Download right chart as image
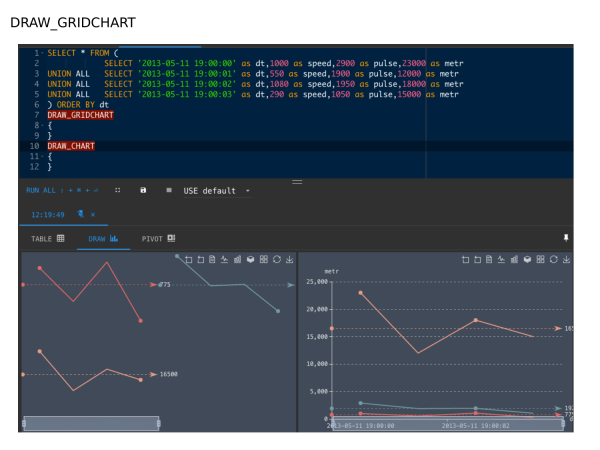The height and width of the screenshot is (450, 600). coord(567,260)
